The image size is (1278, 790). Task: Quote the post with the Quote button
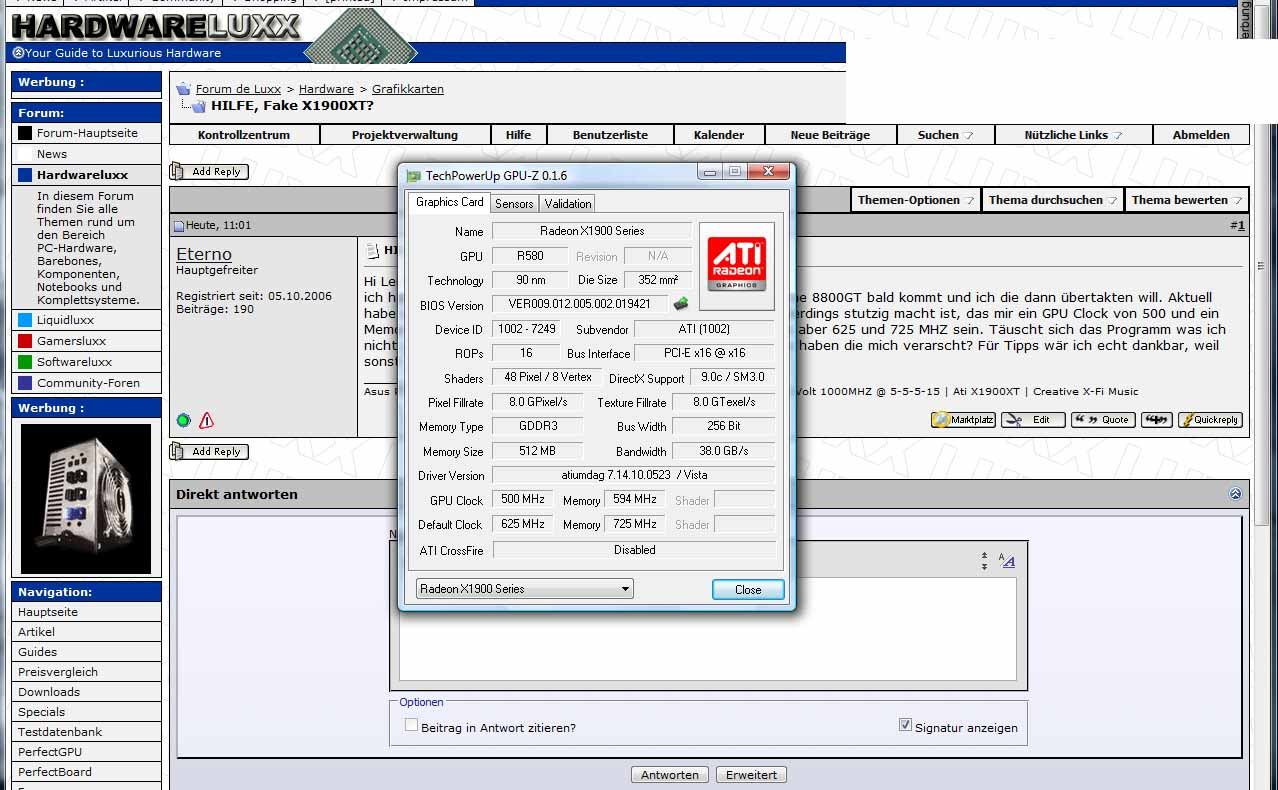1103,420
